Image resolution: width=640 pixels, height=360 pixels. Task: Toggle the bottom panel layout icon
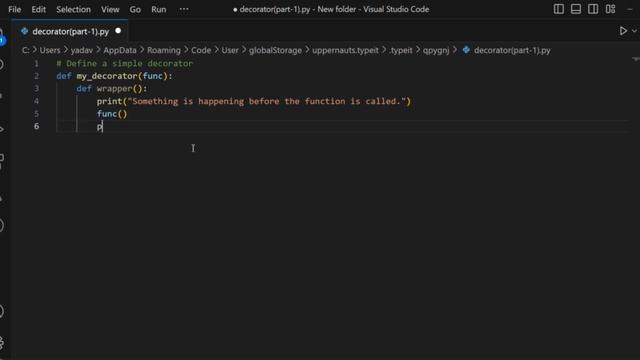tap(576, 9)
